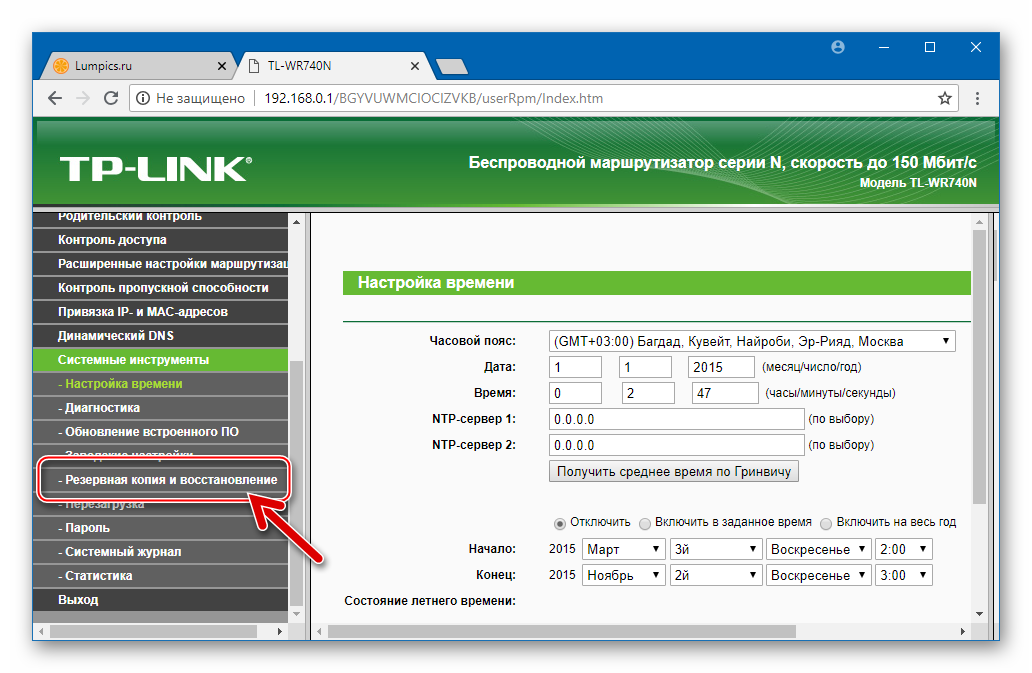Click the site info icon in address bar
1032x673 pixels.
point(143,98)
